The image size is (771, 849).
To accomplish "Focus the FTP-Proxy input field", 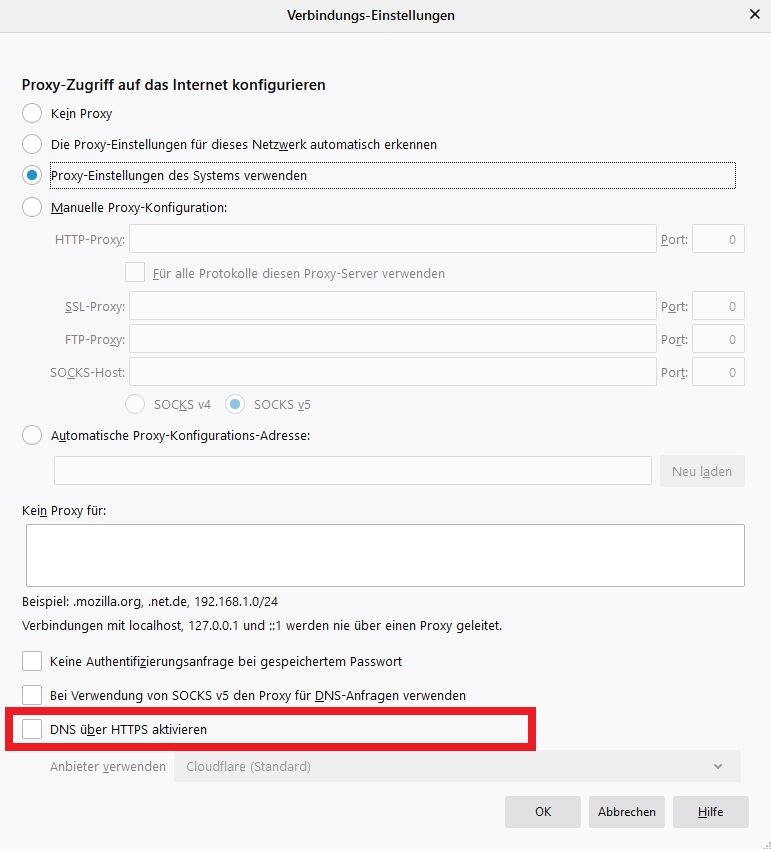I will 392,339.
